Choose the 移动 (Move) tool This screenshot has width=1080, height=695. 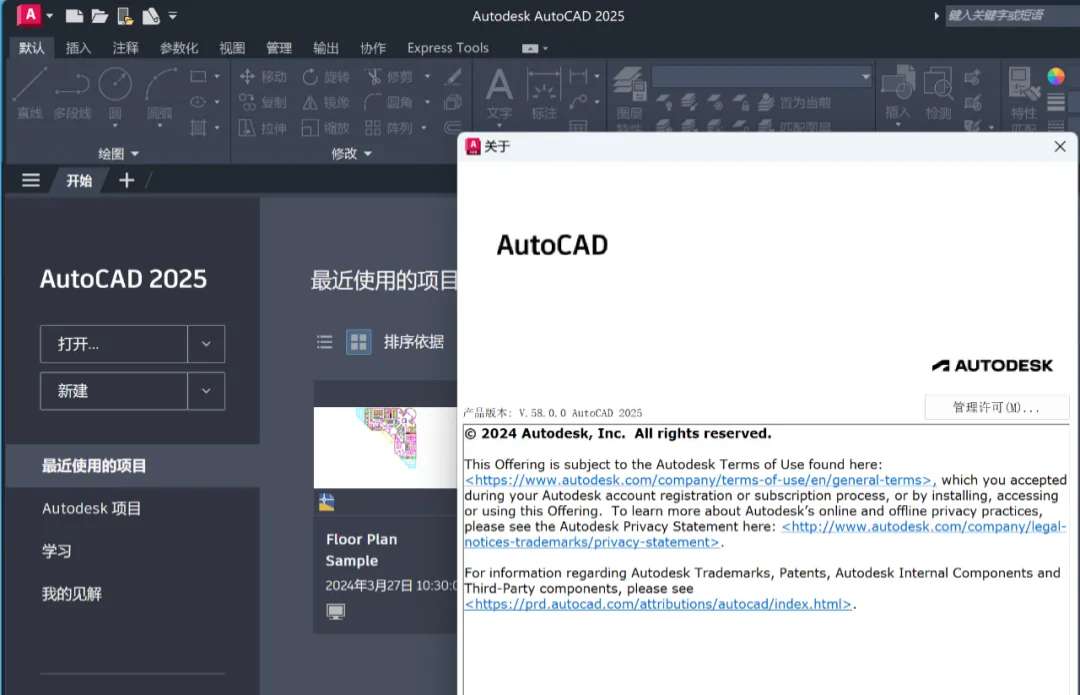(x=263, y=76)
